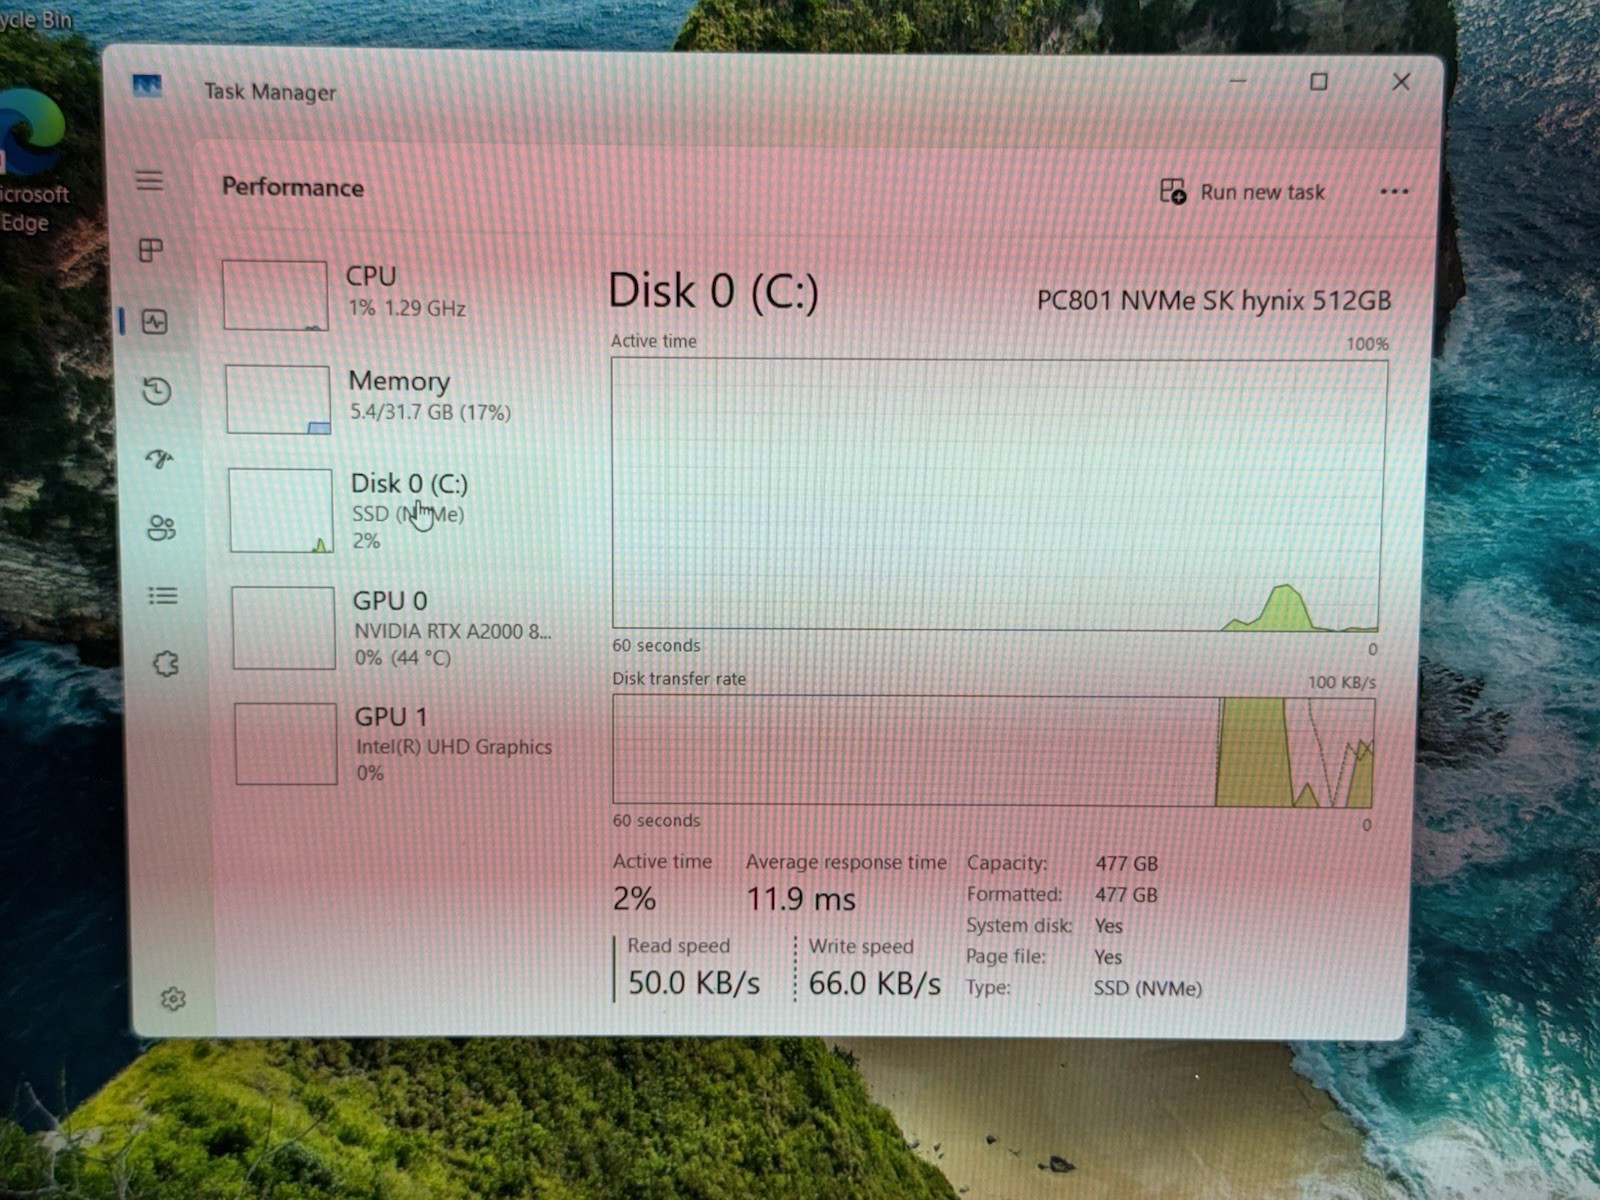
Task: Click the PC801 NVMe SK hynix 512GB label
Action: point(1214,300)
